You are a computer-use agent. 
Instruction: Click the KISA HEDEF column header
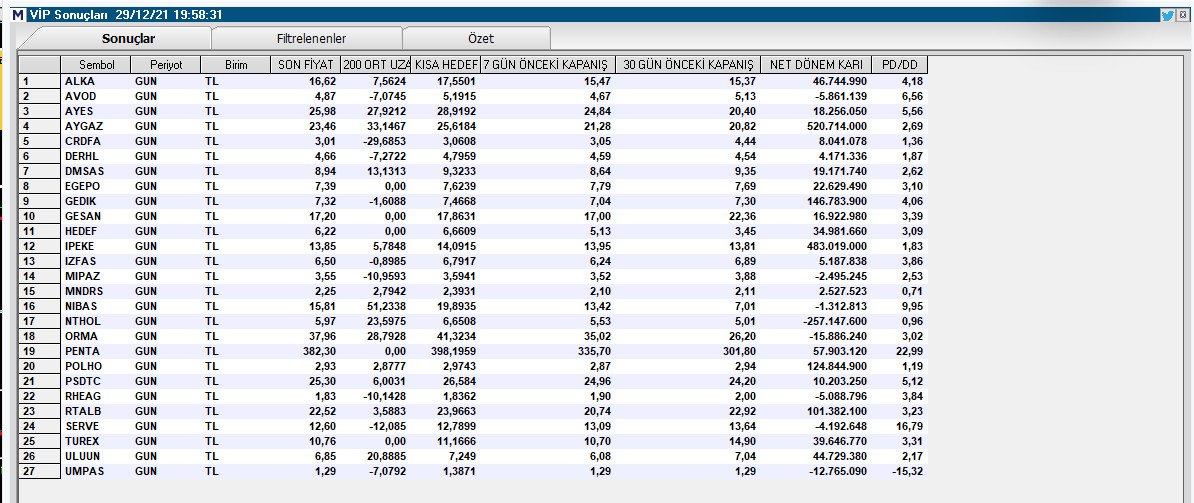446,65
